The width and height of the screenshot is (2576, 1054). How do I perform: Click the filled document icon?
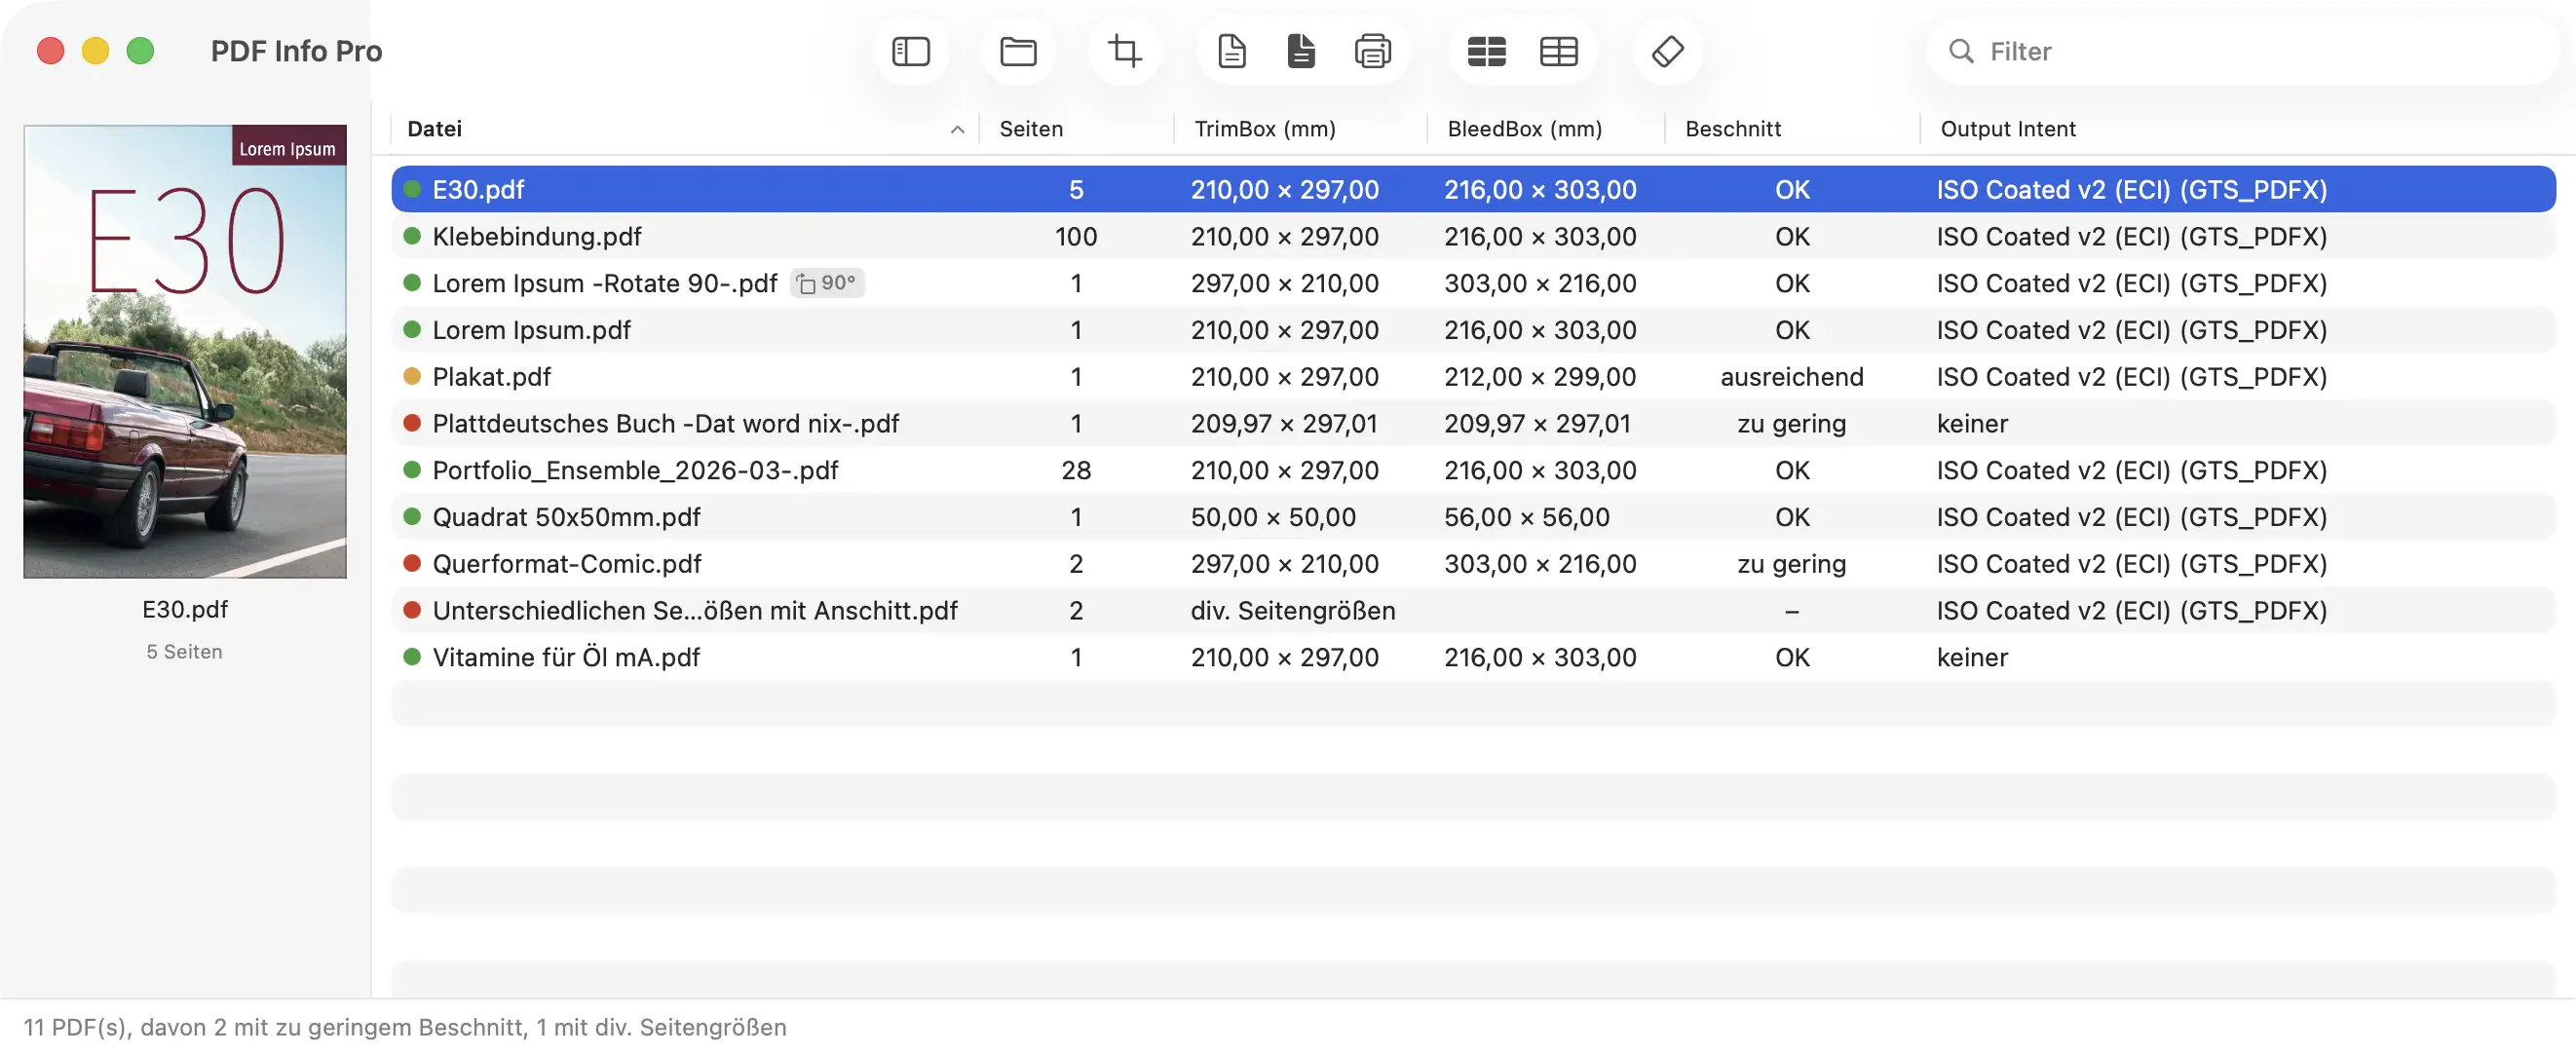pos(1301,51)
